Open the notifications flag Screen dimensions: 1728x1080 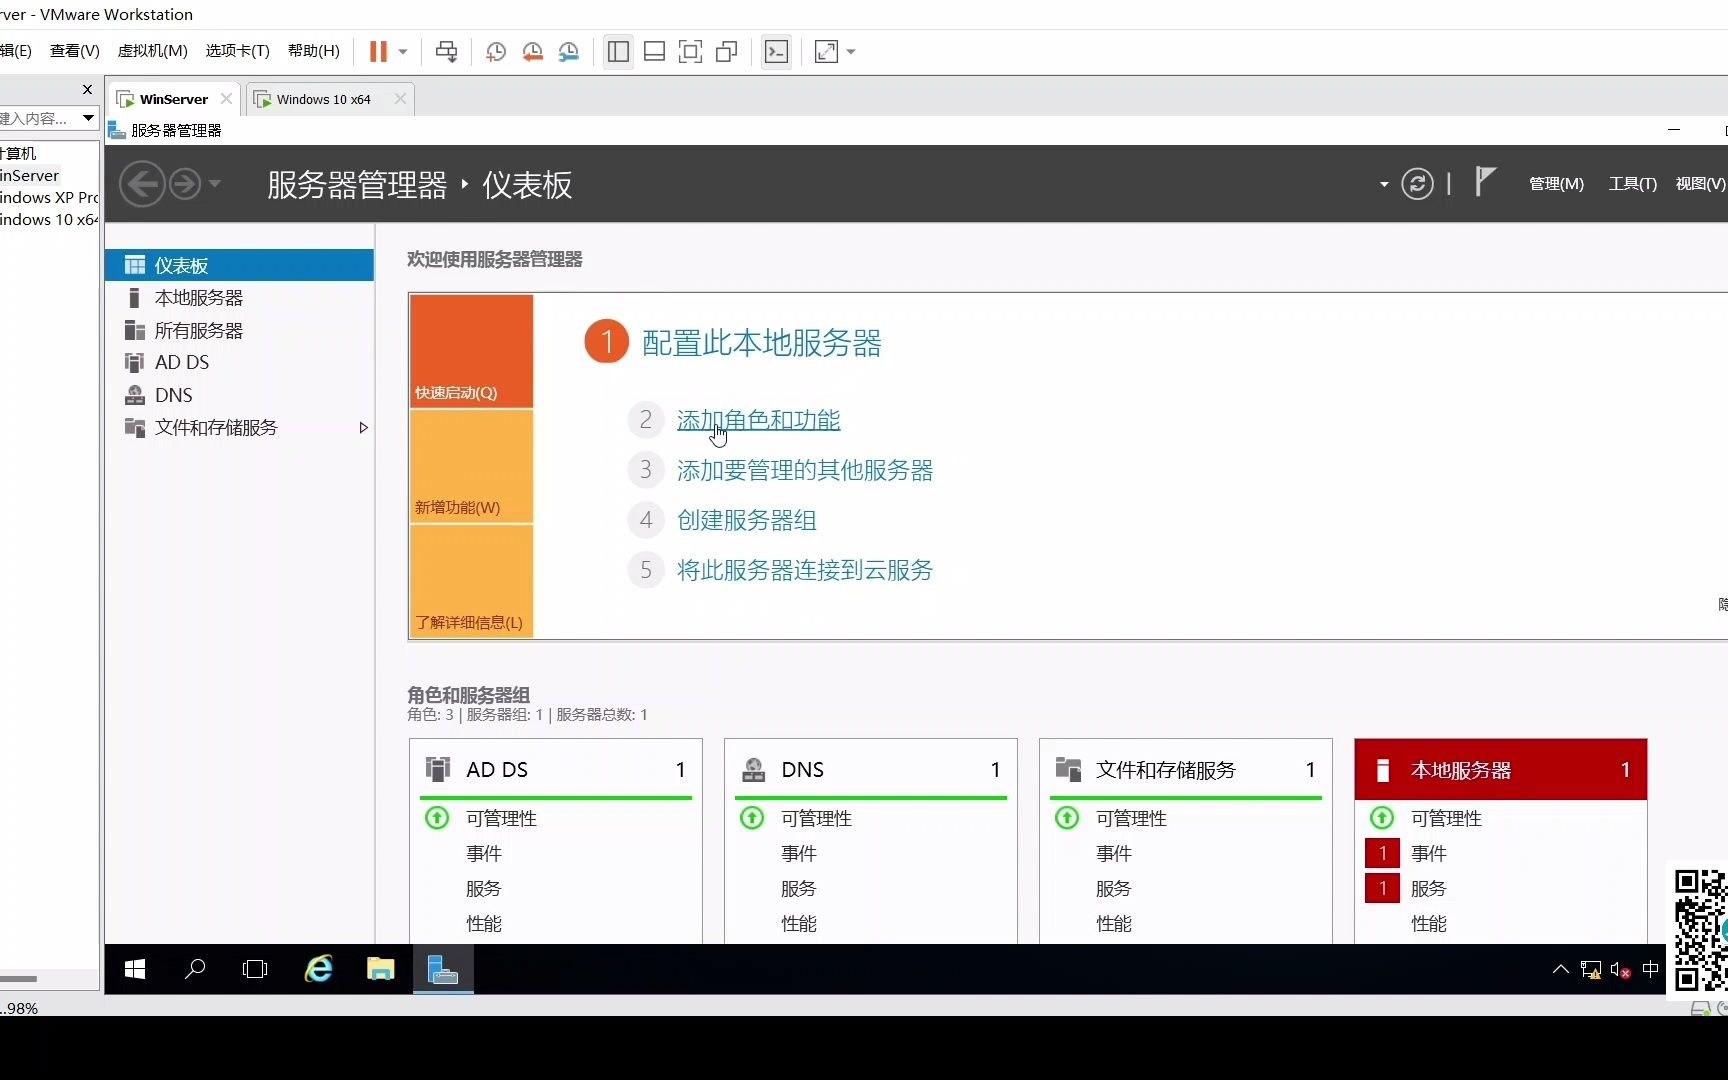tap(1486, 182)
